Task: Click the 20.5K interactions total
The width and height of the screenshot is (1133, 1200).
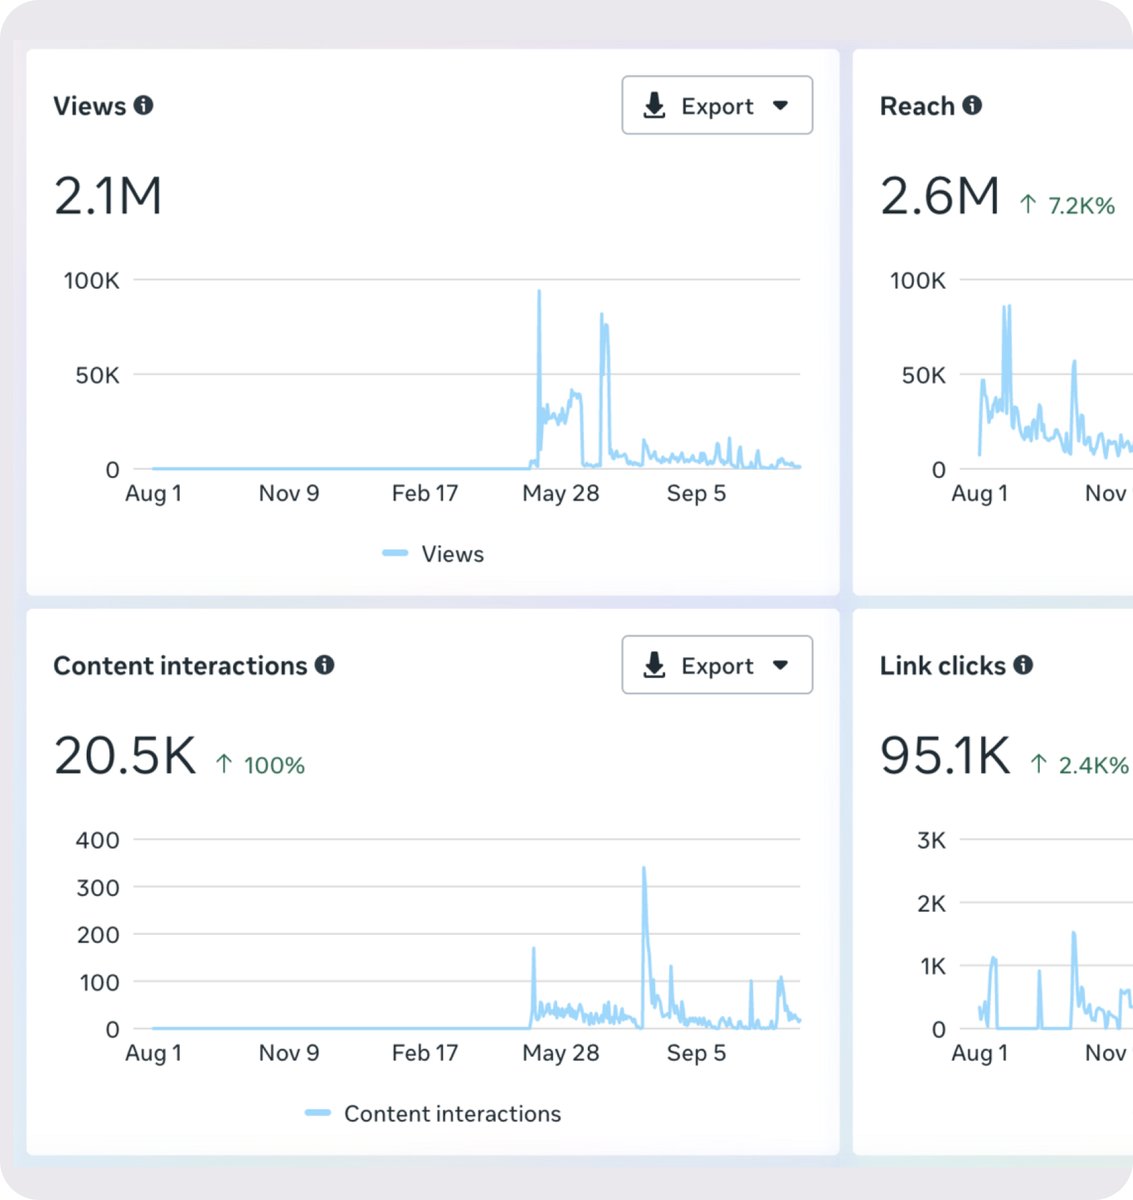Action: [125, 756]
